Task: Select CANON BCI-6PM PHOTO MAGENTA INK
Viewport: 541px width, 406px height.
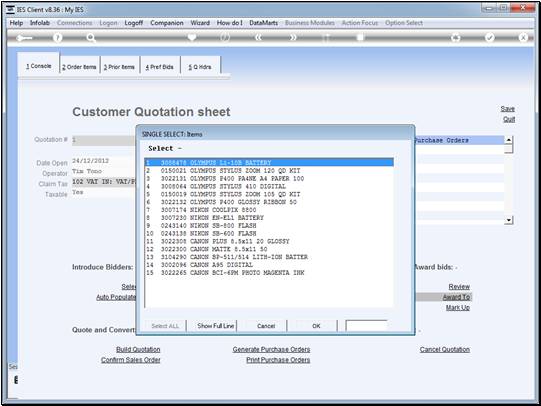Action: (269, 273)
